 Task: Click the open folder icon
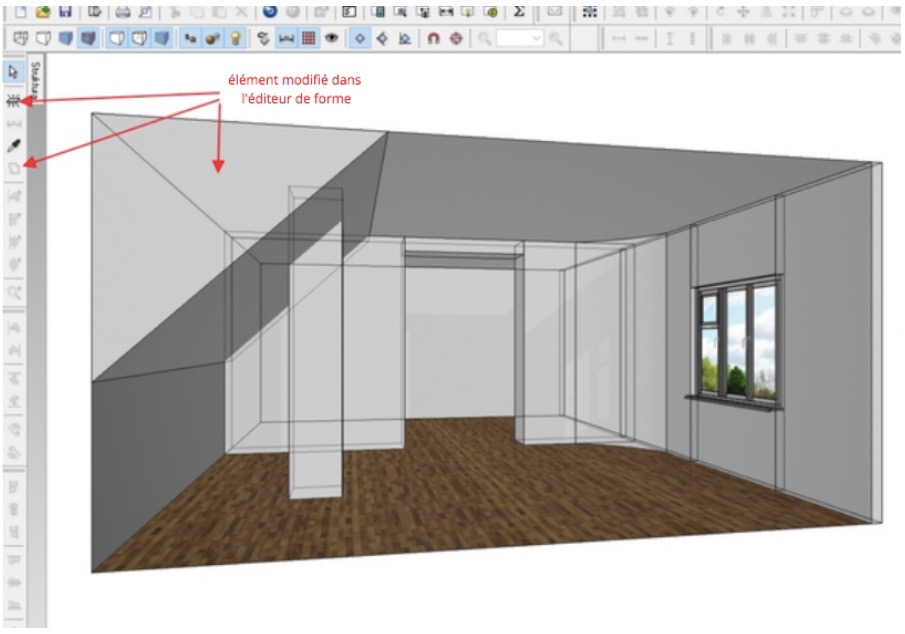(42, 11)
